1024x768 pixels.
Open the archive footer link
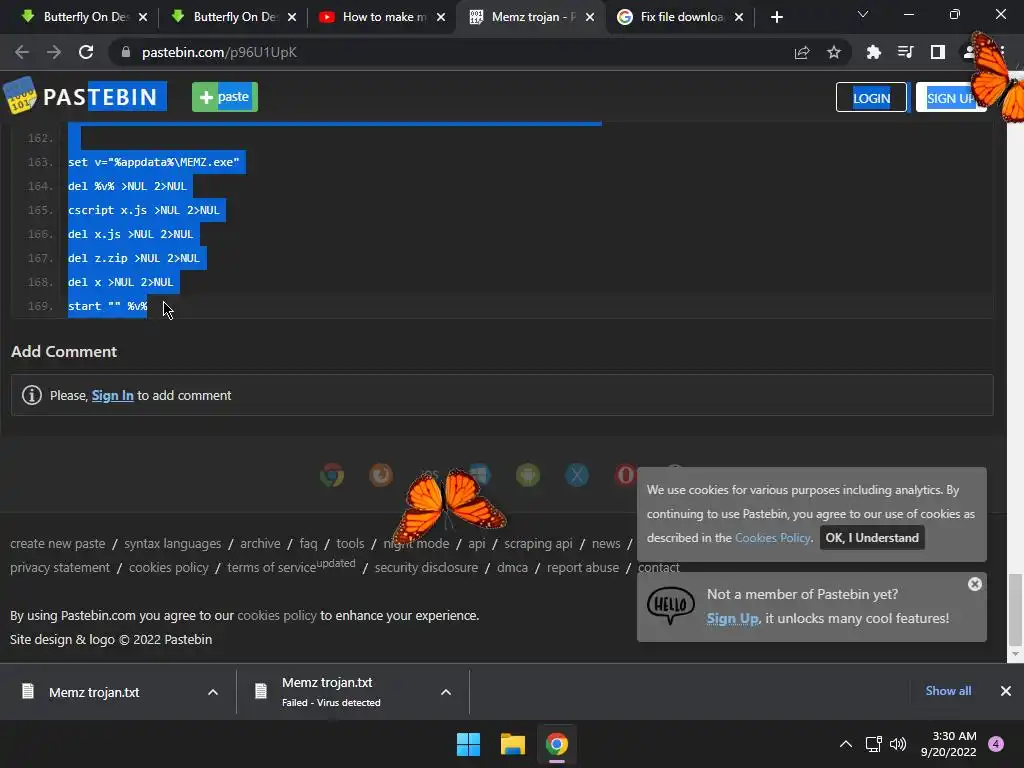pyautogui.click(x=260, y=543)
